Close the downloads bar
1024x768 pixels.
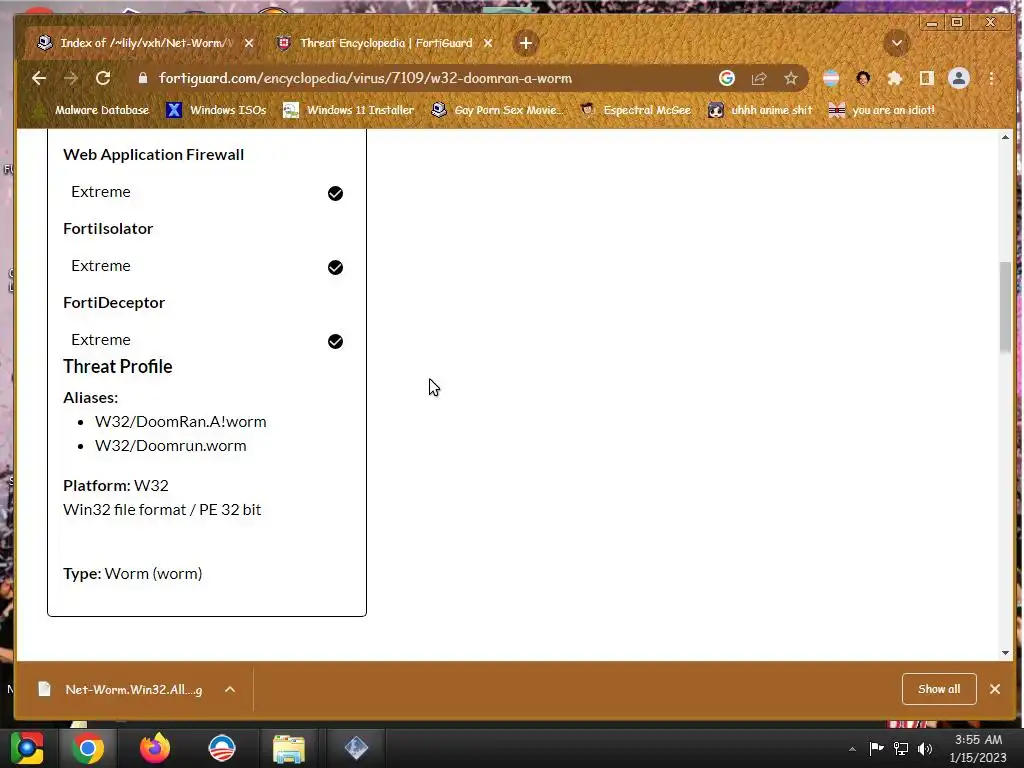[x=995, y=689]
